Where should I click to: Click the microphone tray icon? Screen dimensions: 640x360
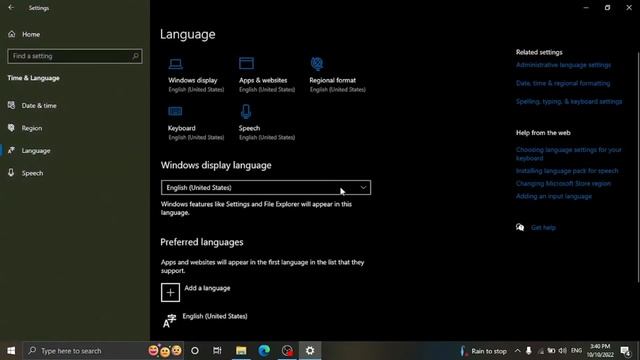coord(529,351)
